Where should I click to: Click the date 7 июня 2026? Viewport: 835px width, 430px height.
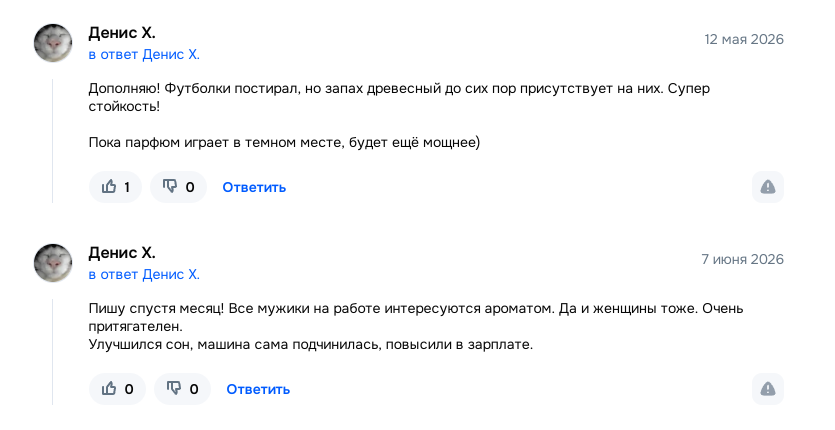point(742,259)
